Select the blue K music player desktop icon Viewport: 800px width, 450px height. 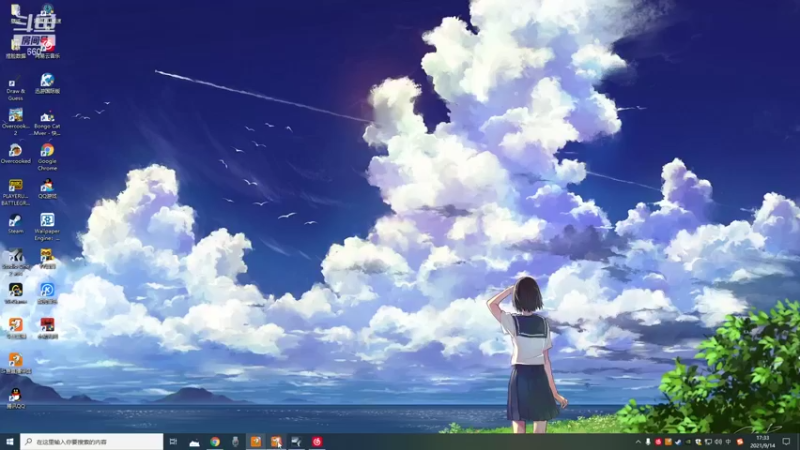point(47,293)
